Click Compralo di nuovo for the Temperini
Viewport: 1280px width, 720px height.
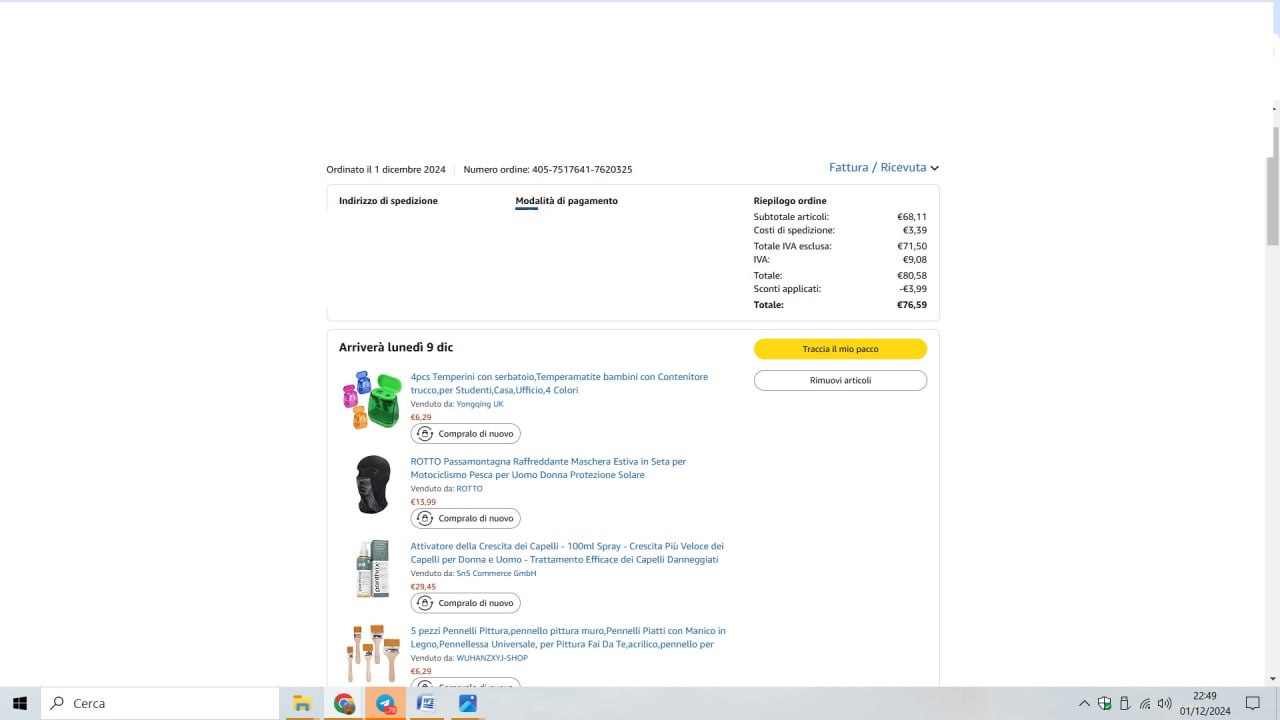tap(465, 434)
